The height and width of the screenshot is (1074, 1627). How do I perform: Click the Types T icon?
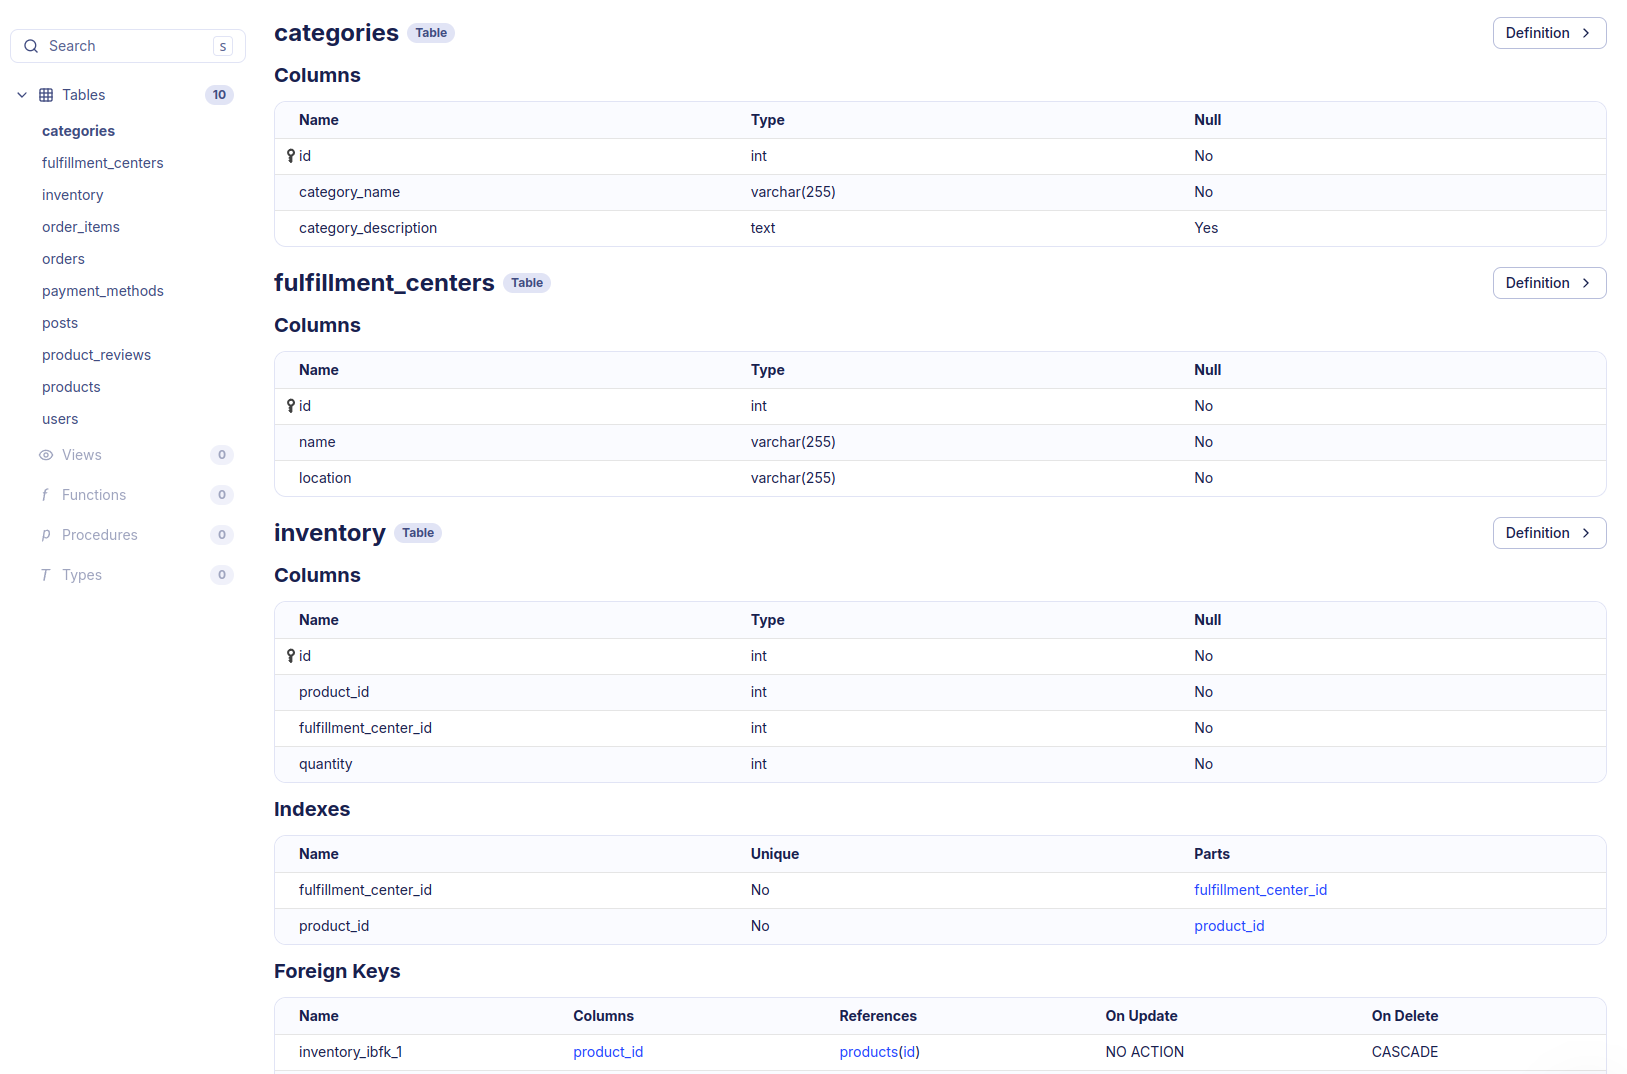point(45,575)
